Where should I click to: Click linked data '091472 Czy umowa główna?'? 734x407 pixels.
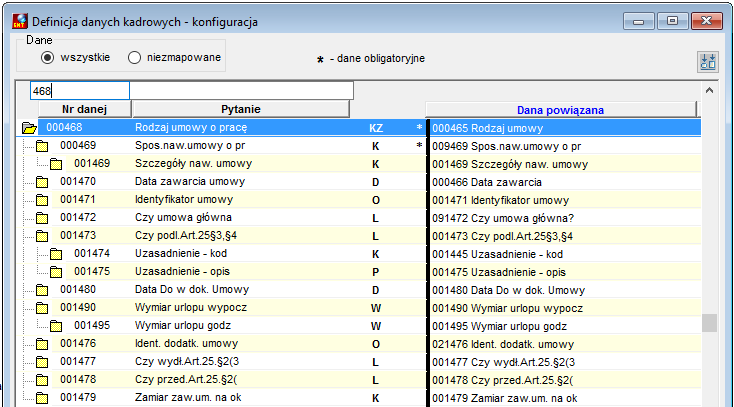[x=503, y=218]
